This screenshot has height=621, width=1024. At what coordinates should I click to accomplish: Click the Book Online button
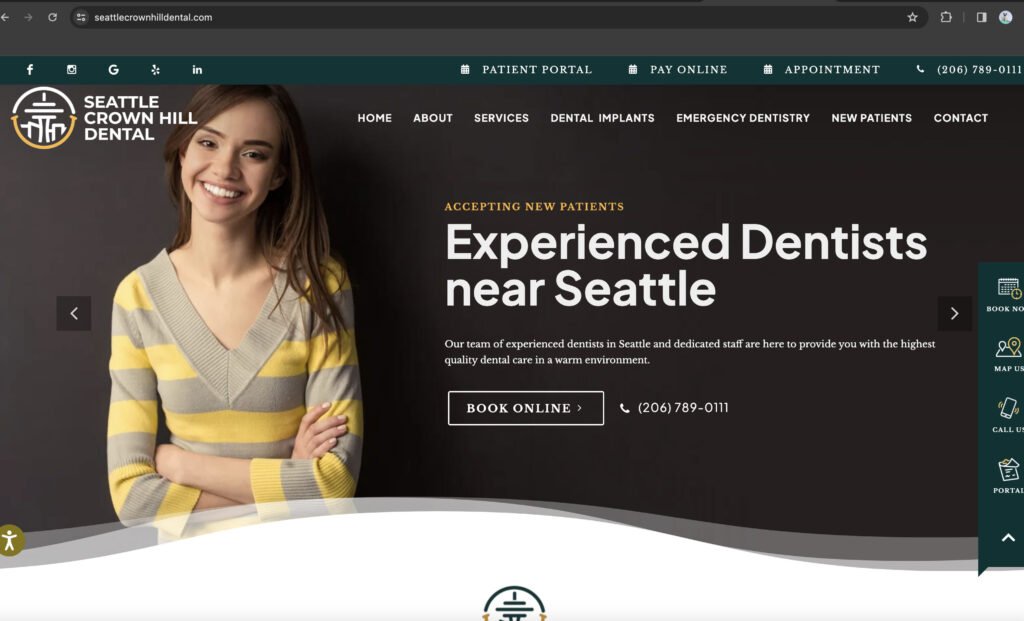pyautogui.click(x=526, y=408)
